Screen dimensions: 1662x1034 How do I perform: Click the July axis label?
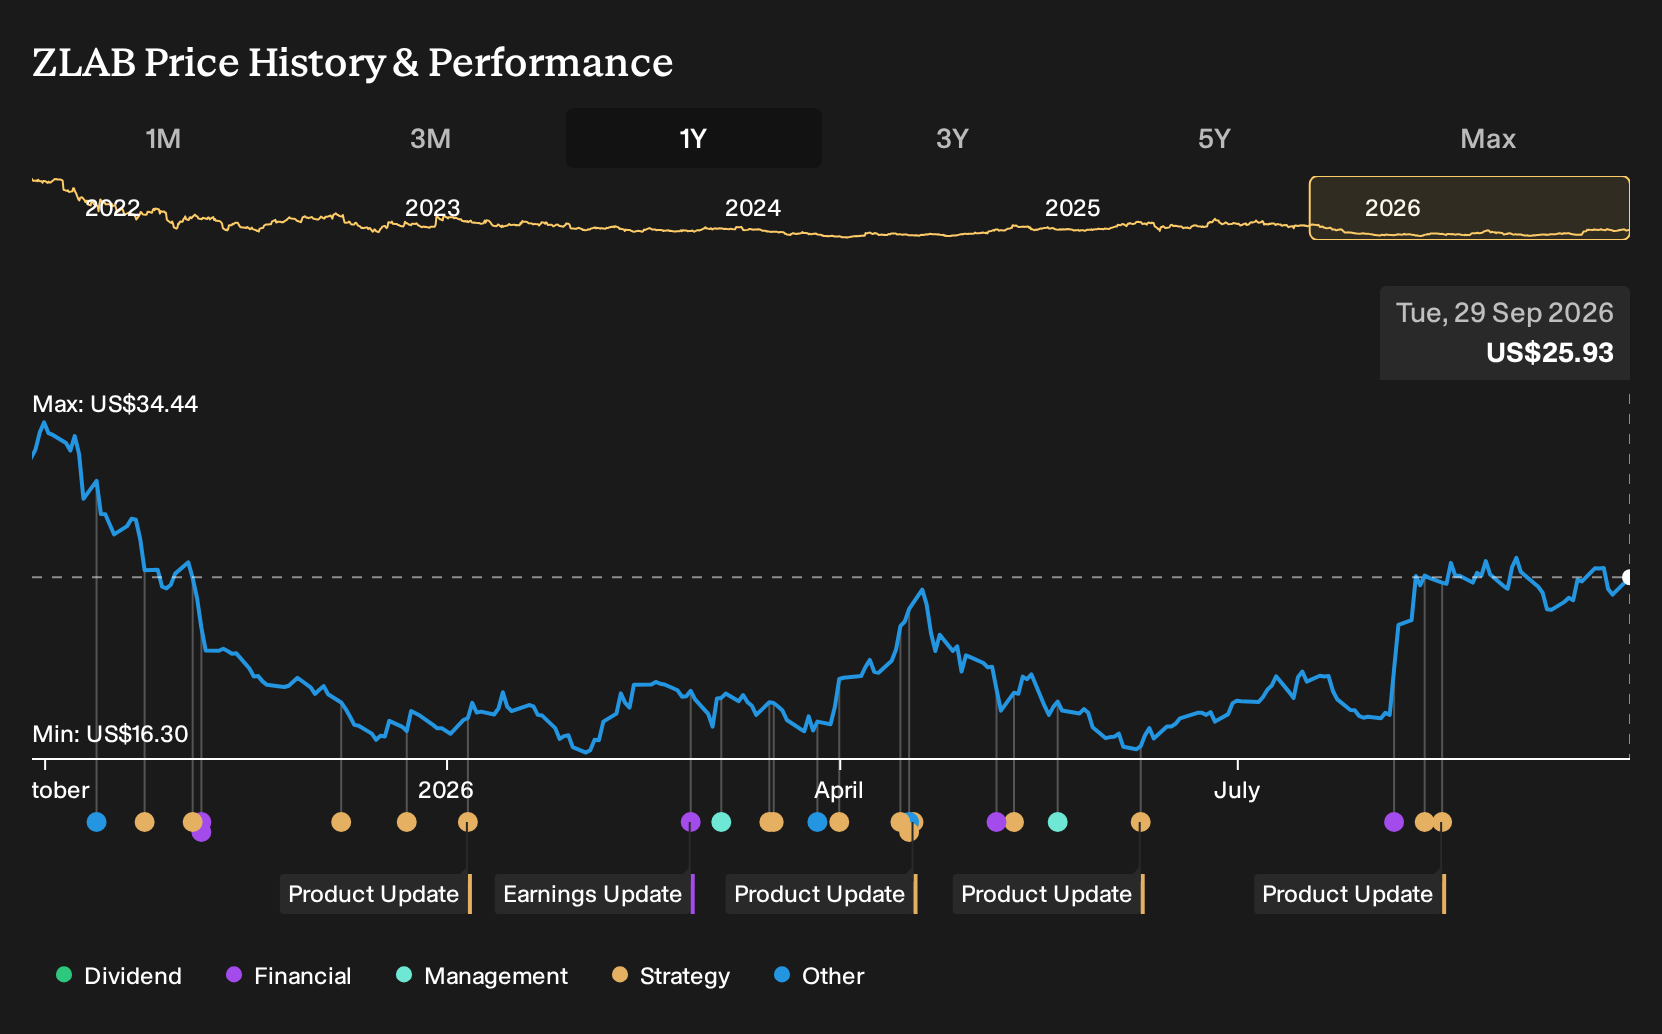tap(1237, 790)
